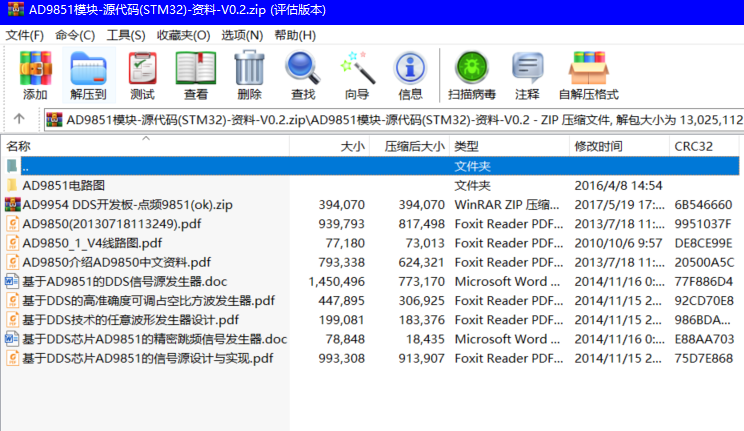The image size is (744, 431).
Task: Click the Word icon of 基于DDS芯片AD9851的精密跳频信号发生器.doc
Action: pos(12,339)
